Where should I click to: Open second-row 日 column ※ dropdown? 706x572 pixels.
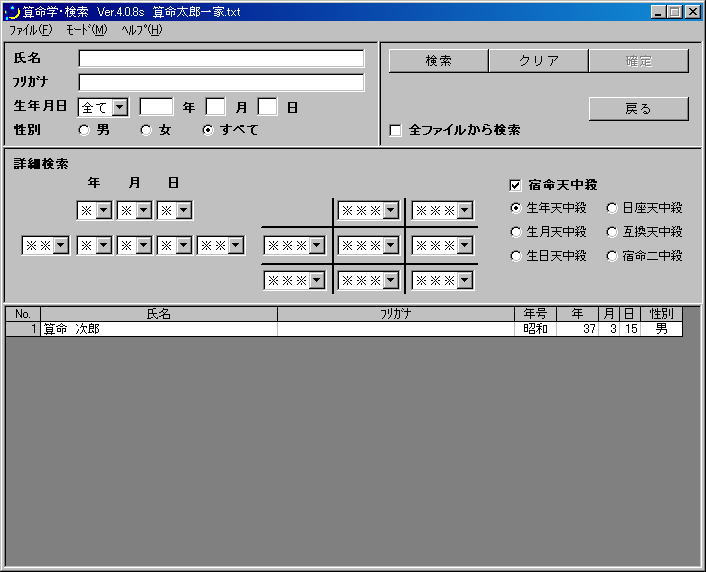click(184, 245)
